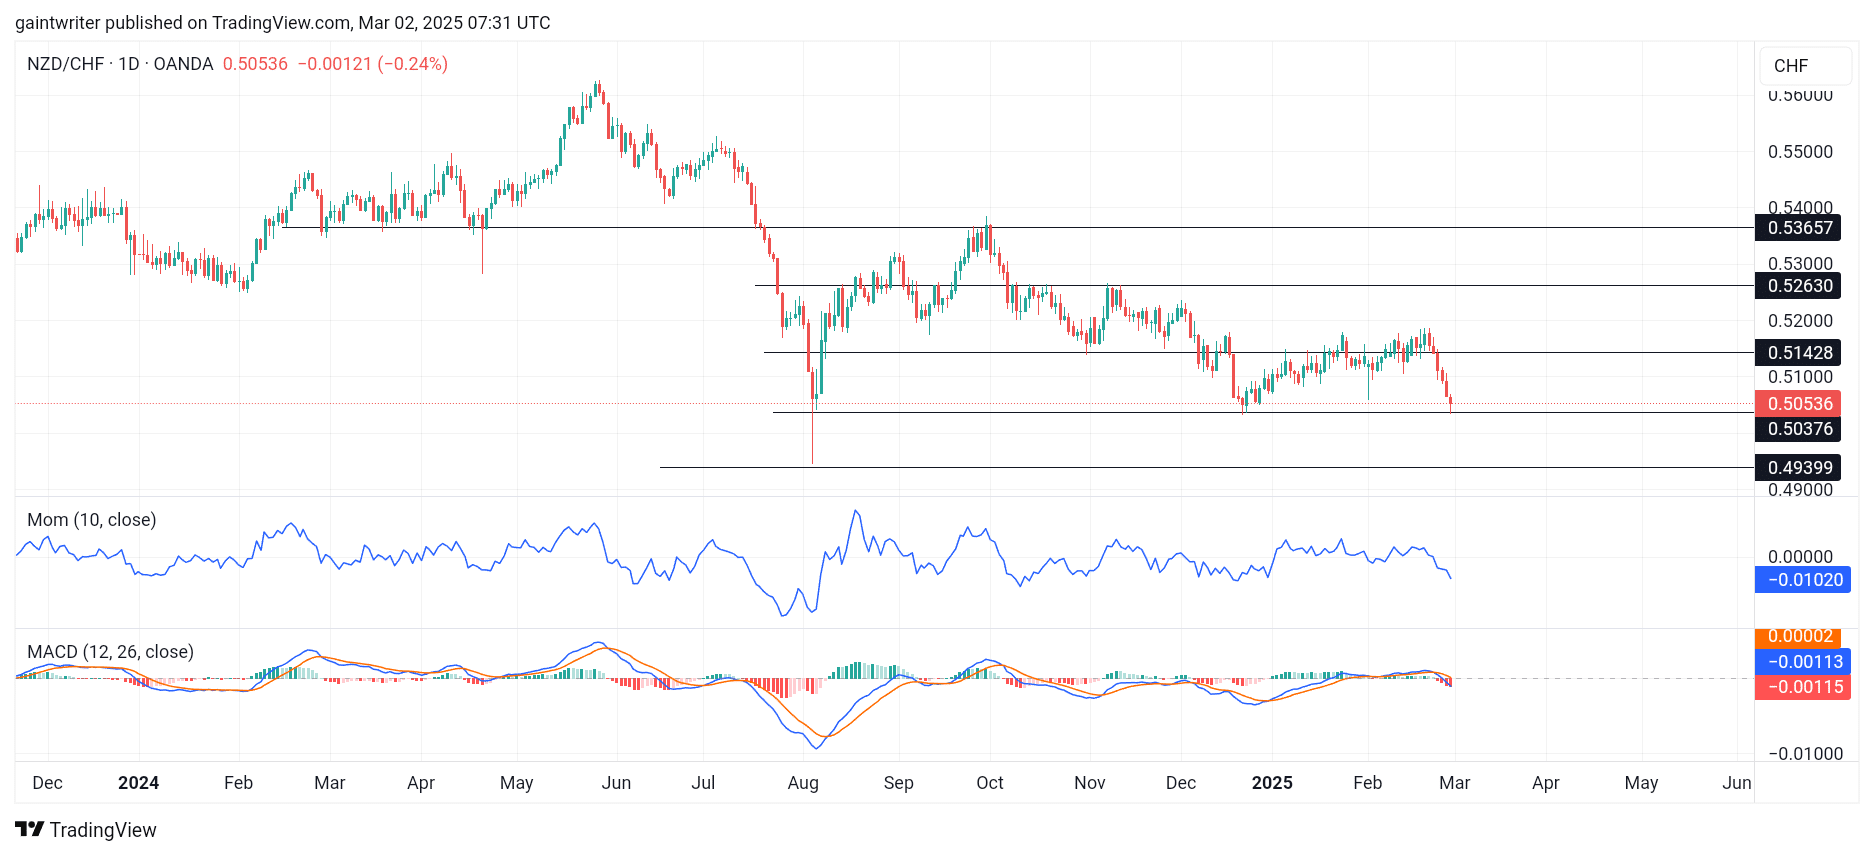Click the red 0.50536 current price label
The width and height of the screenshot is (1874, 856).
click(1798, 404)
